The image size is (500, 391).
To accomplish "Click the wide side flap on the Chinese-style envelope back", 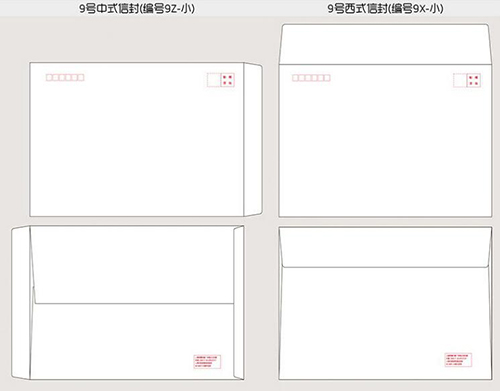I will pyautogui.click(x=21, y=303).
